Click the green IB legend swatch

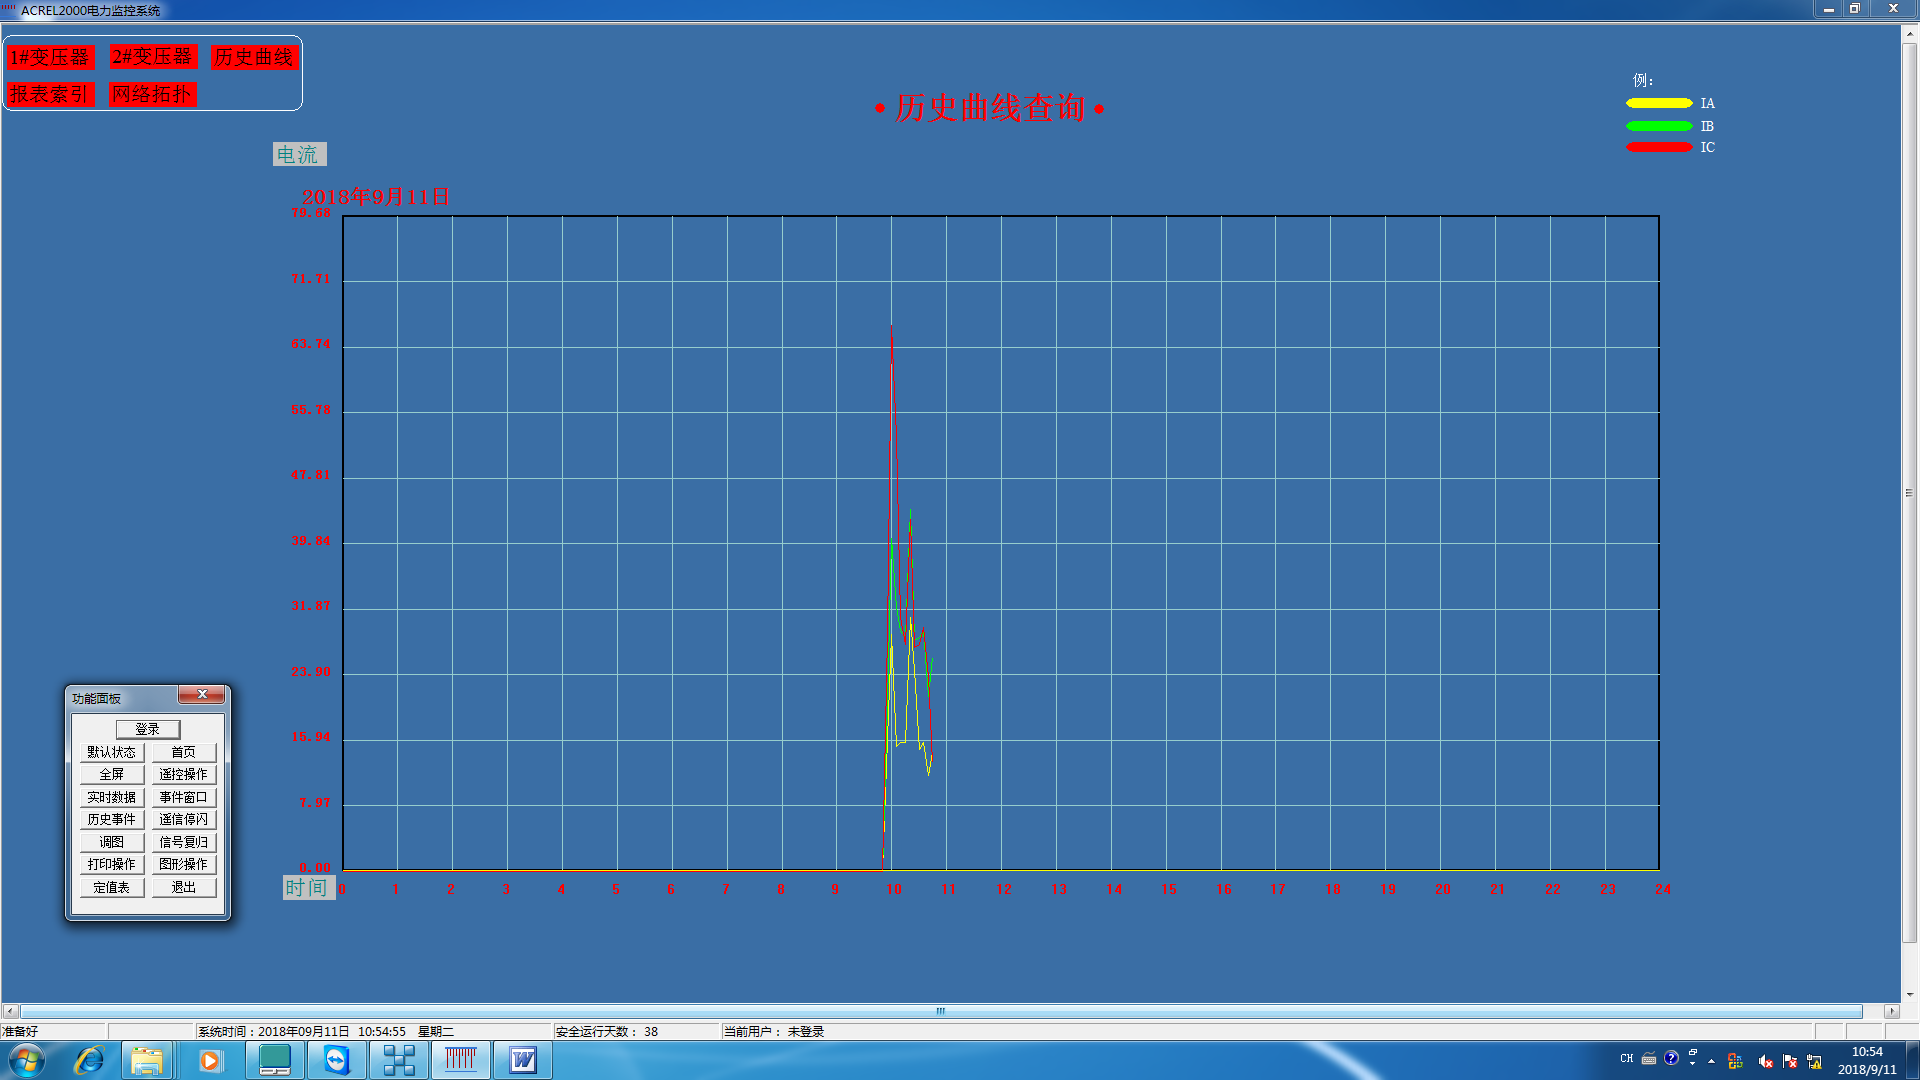pyautogui.click(x=1658, y=126)
